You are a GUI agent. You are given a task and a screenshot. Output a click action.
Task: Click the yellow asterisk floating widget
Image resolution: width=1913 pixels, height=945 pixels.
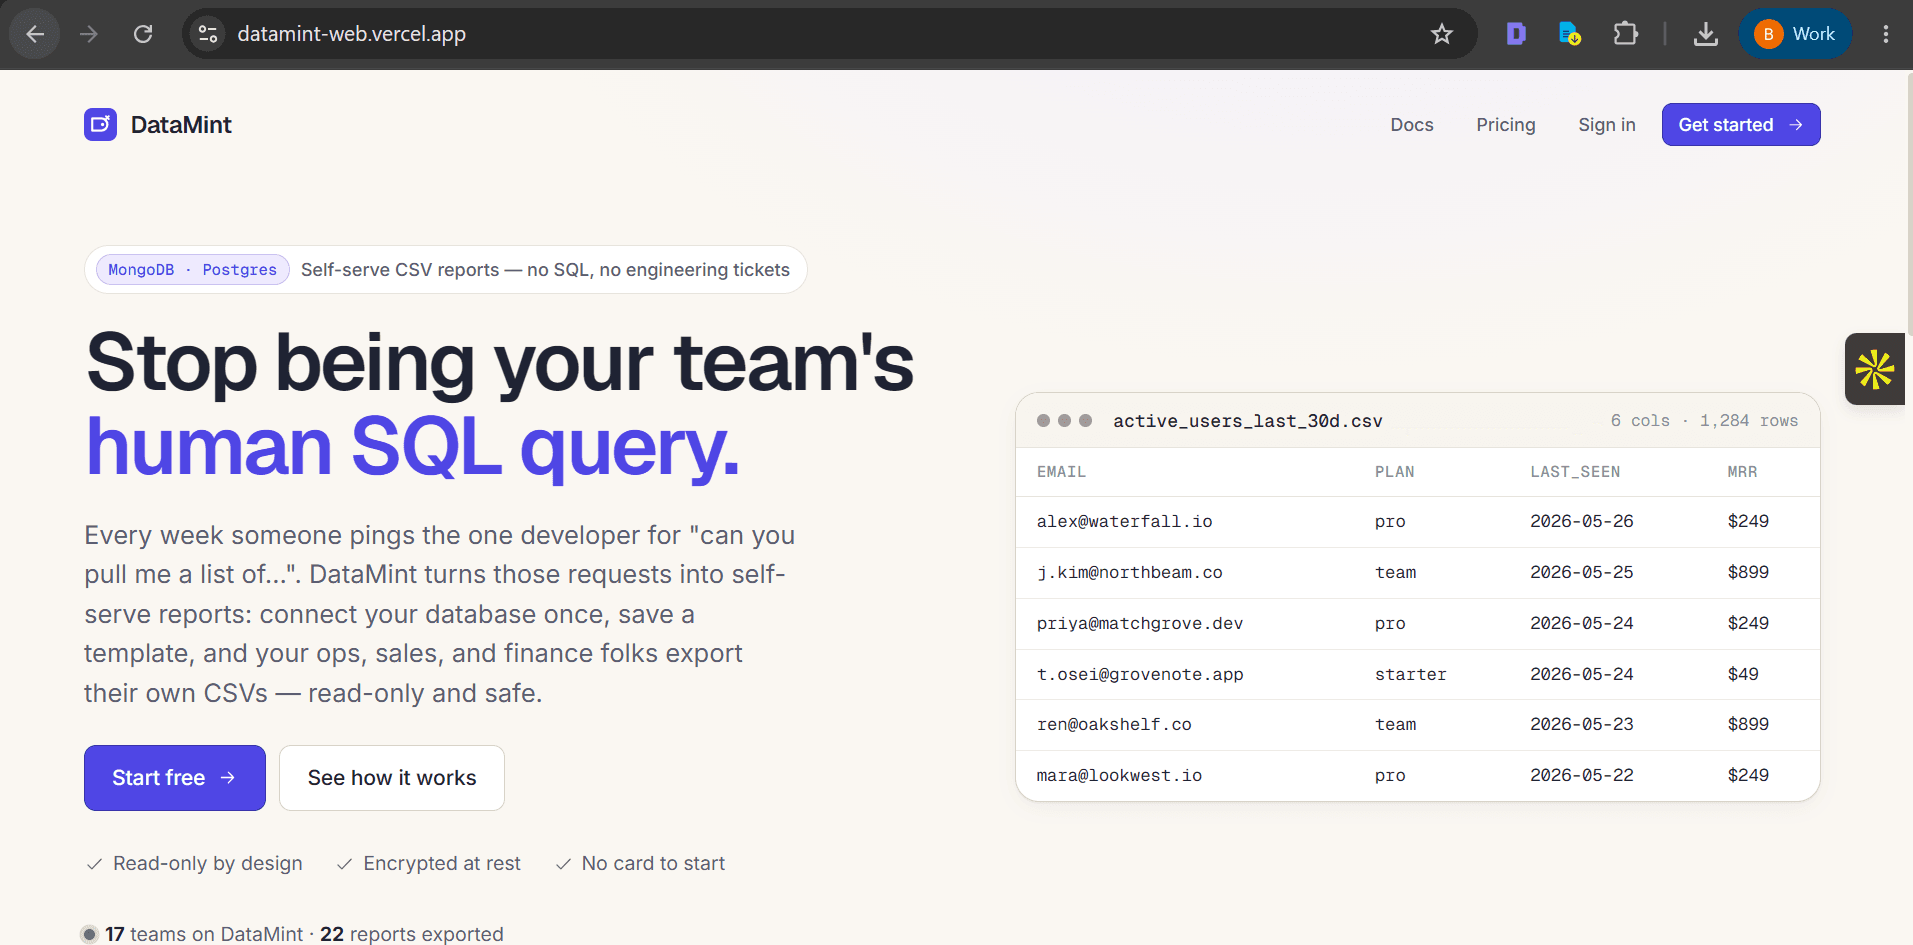pos(1875,369)
